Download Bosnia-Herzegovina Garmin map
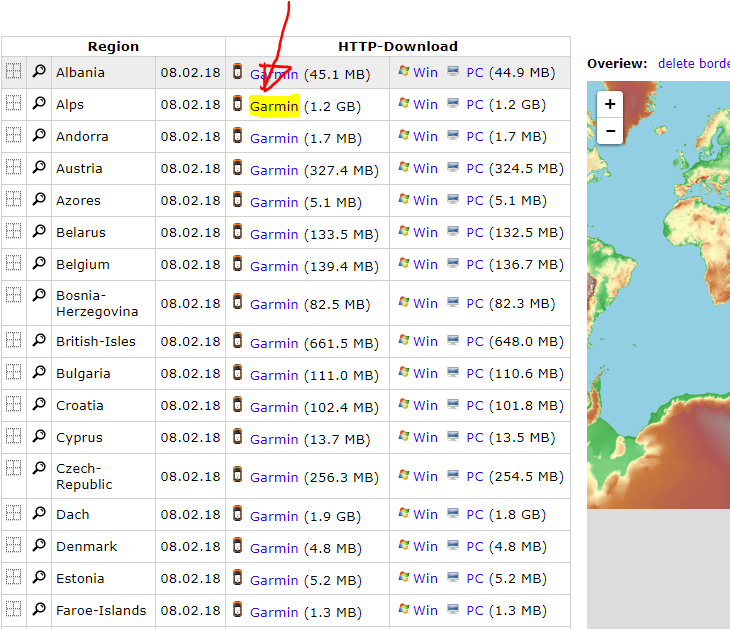Screen dimensions: 730x629 coord(274,304)
